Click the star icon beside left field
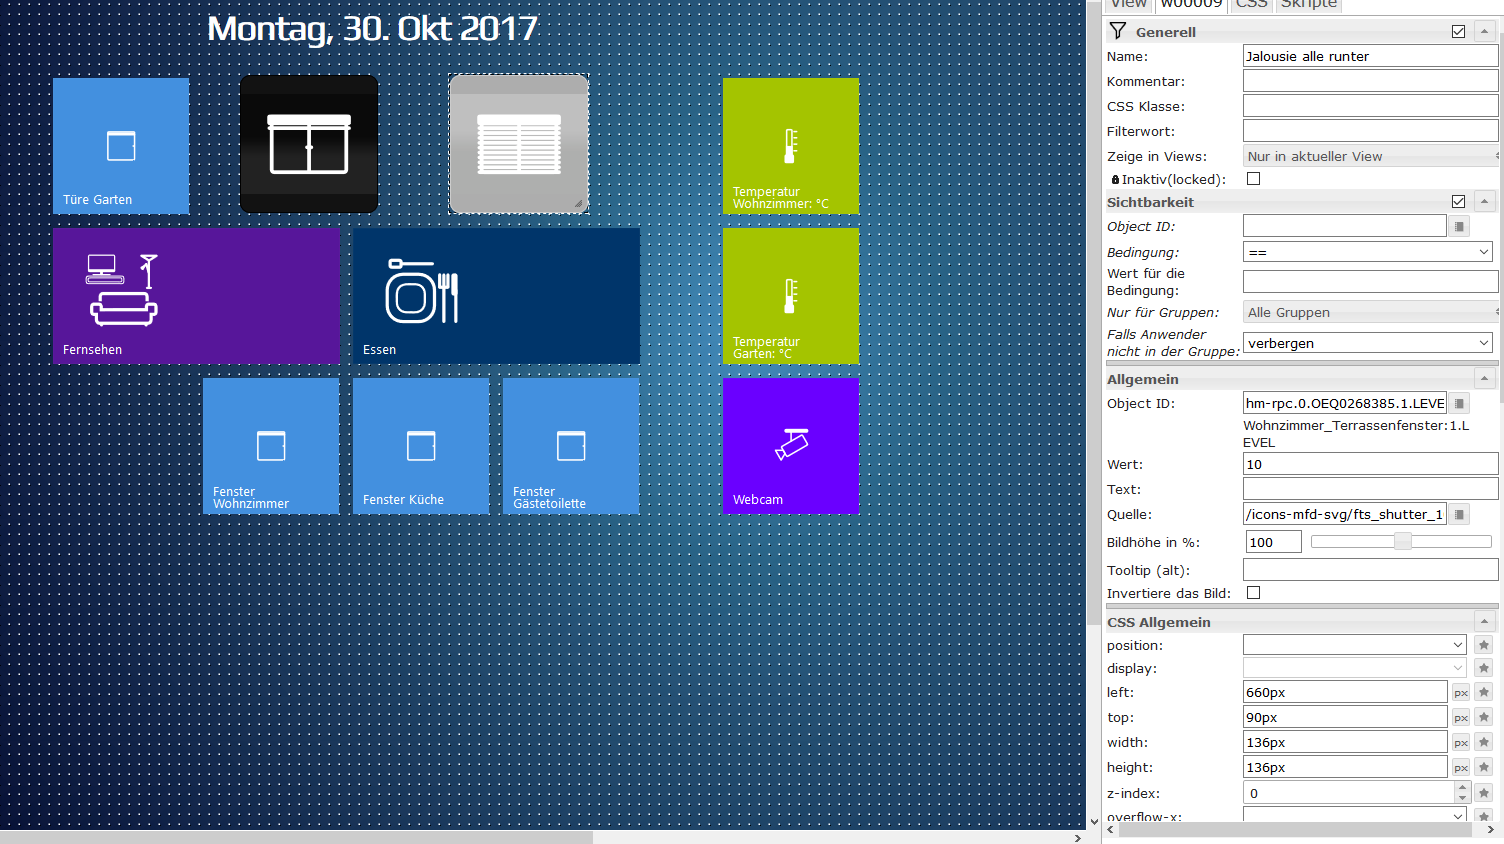The height and width of the screenshot is (844, 1504). [x=1484, y=692]
